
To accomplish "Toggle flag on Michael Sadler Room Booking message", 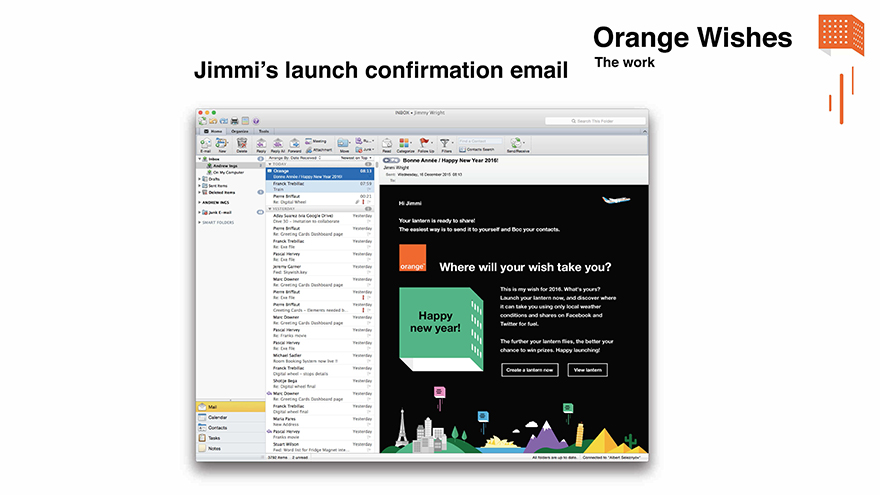I will pos(369,361).
